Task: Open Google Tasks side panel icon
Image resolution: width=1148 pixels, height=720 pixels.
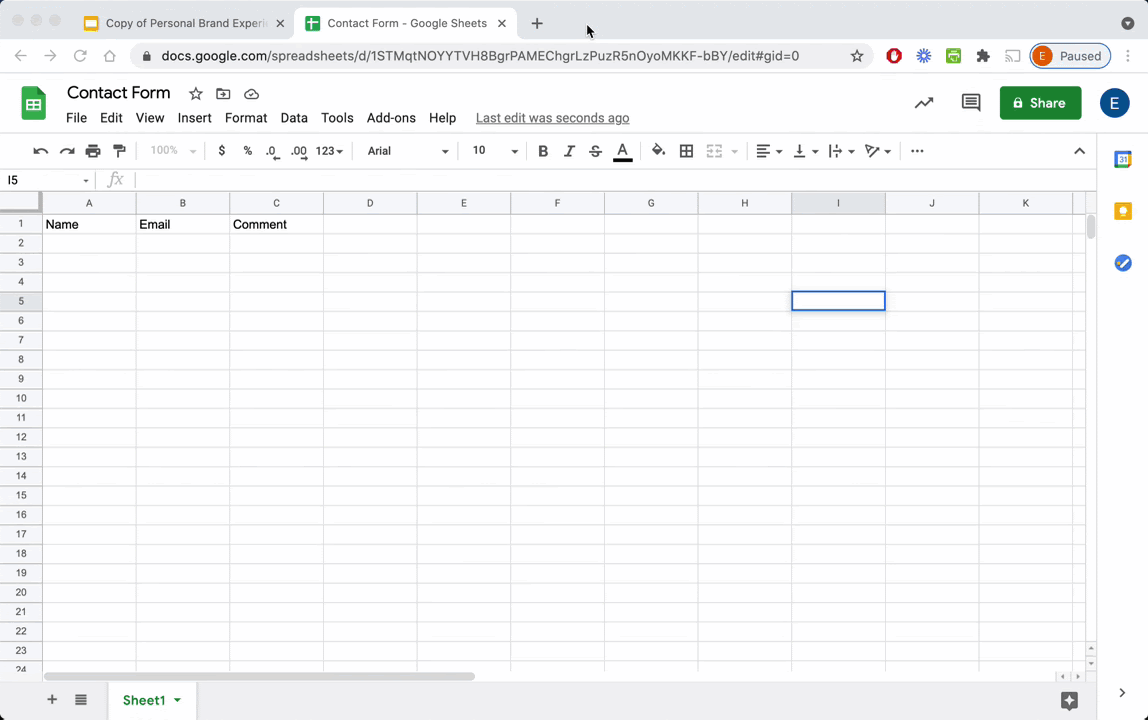Action: [x=1122, y=263]
